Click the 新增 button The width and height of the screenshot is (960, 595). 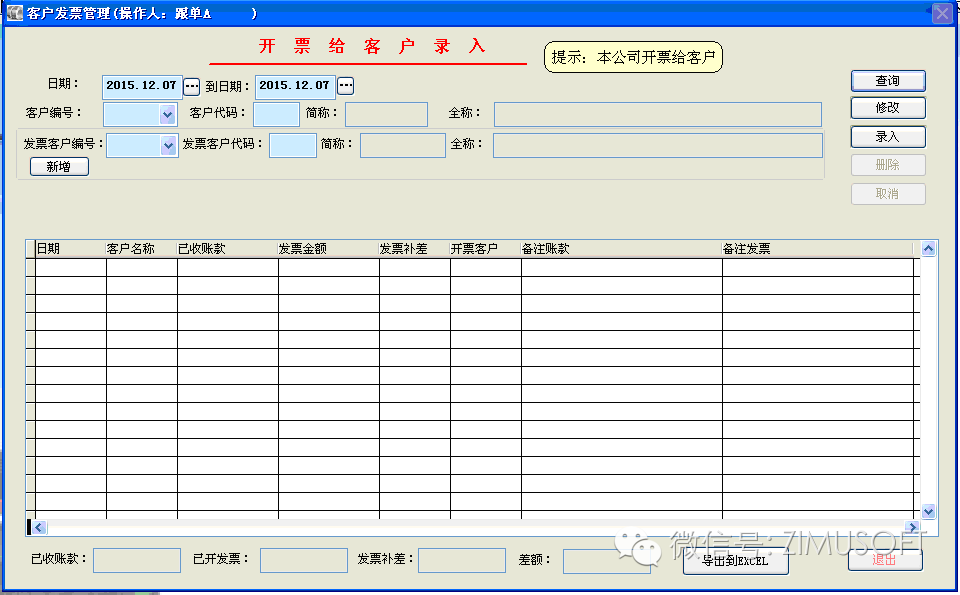click(x=59, y=167)
